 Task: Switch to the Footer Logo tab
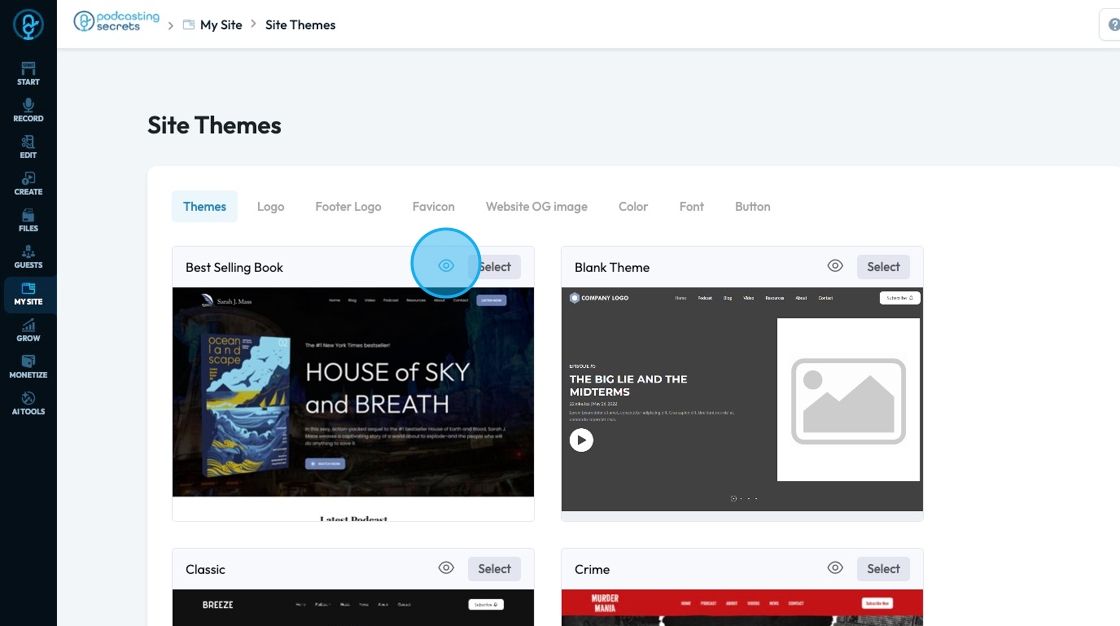(x=348, y=207)
